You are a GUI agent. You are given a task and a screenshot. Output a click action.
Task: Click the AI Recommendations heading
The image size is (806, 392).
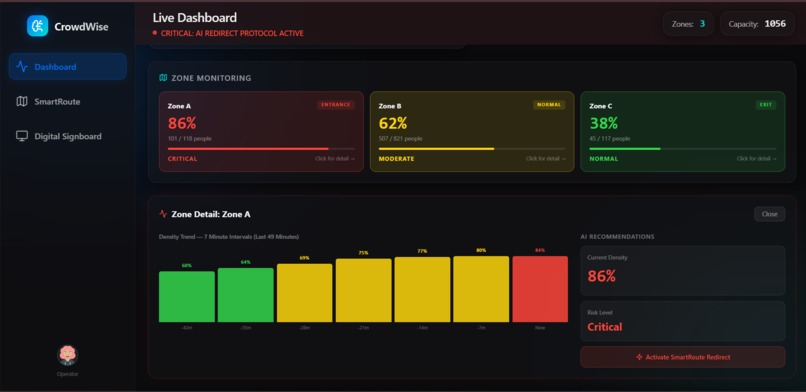[617, 237]
